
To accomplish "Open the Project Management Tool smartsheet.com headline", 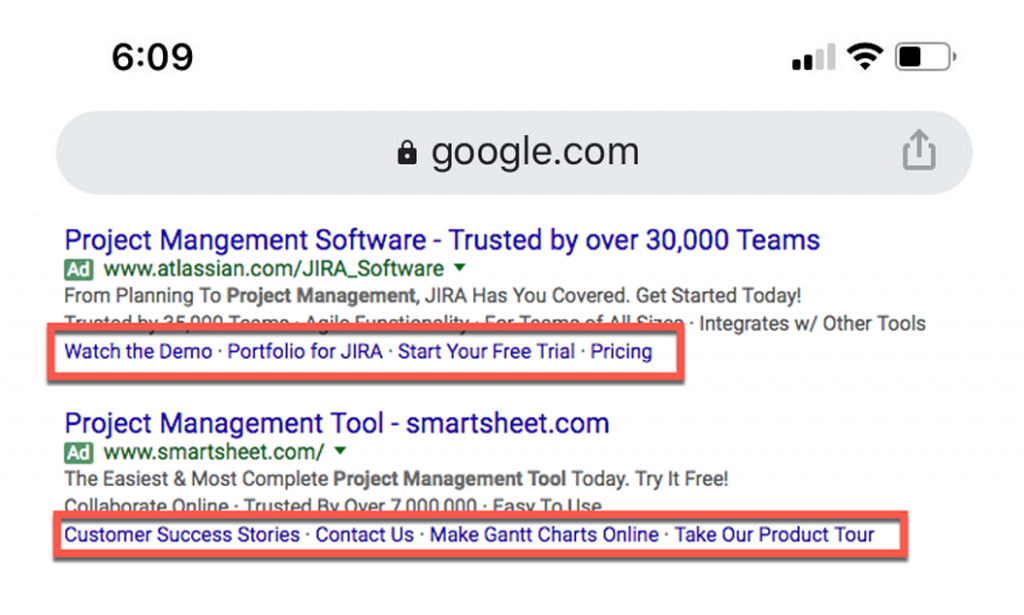I will pyautogui.click(x=337, y=423).
